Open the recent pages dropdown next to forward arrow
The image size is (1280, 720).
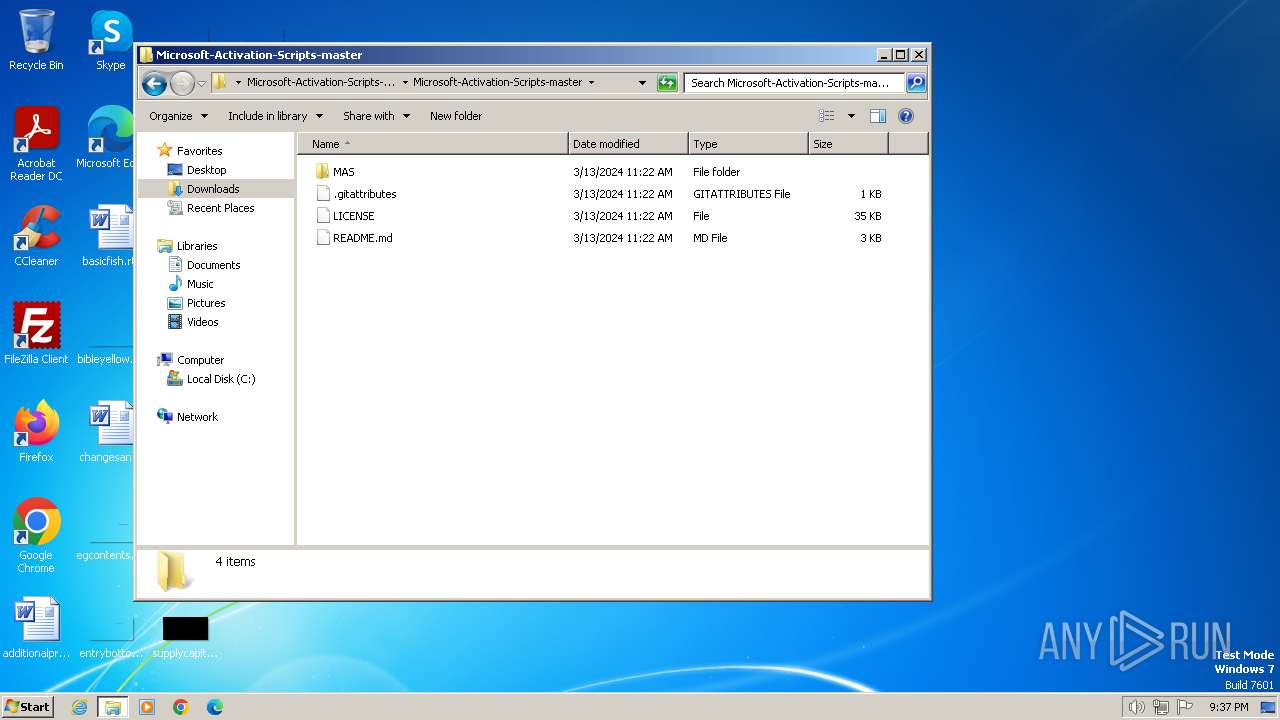[x=202, y=83]
